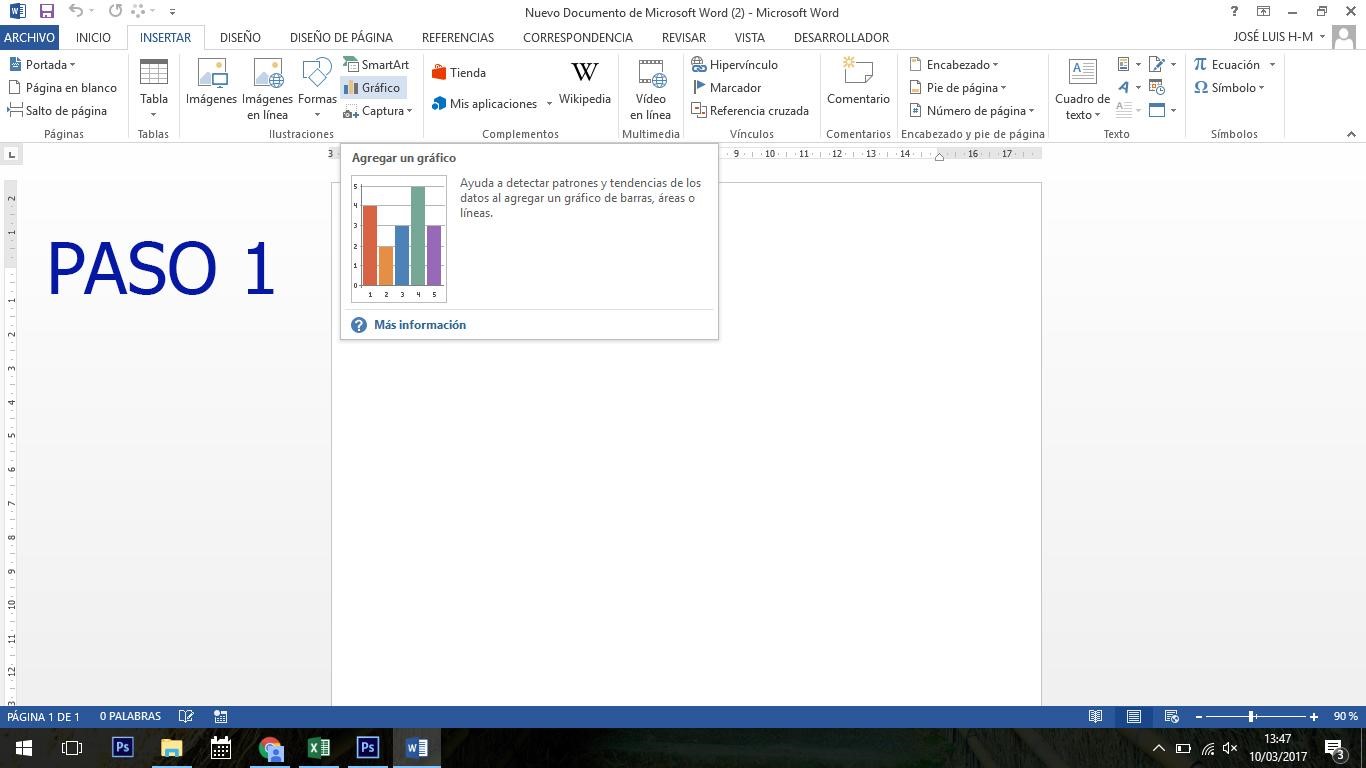Screen dimensions: 1366x768
Task: Open the JOSÉ LUIS H-M account menu
Action: 1279,37
